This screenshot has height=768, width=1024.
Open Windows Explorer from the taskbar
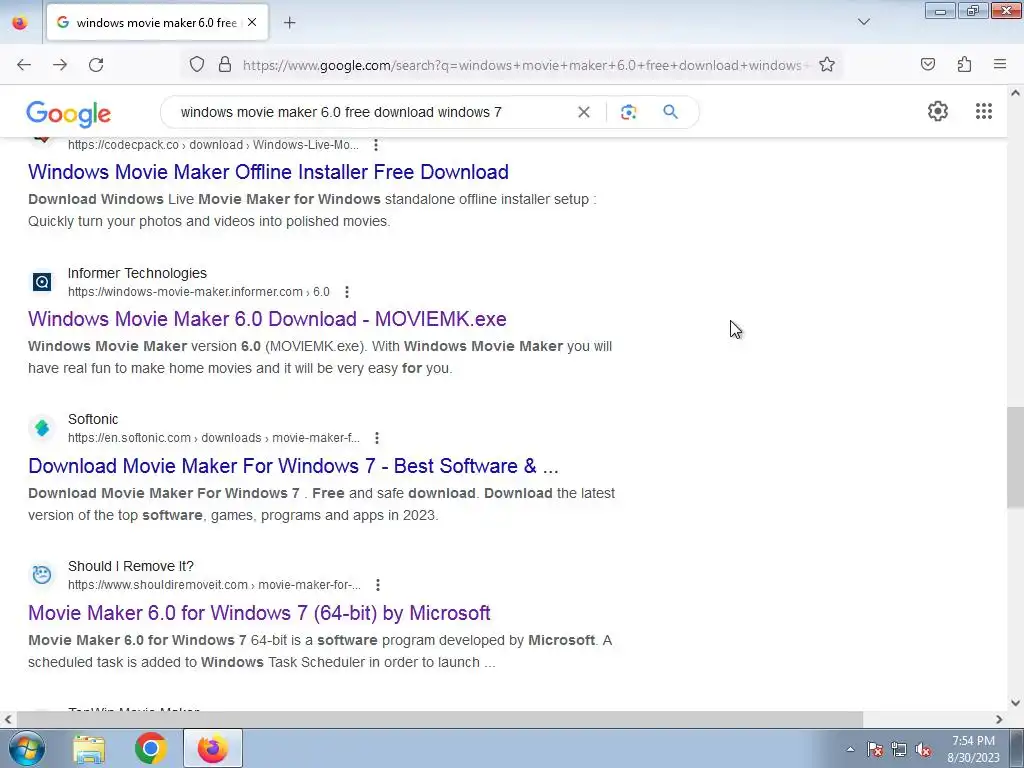[x=89, y=749]
